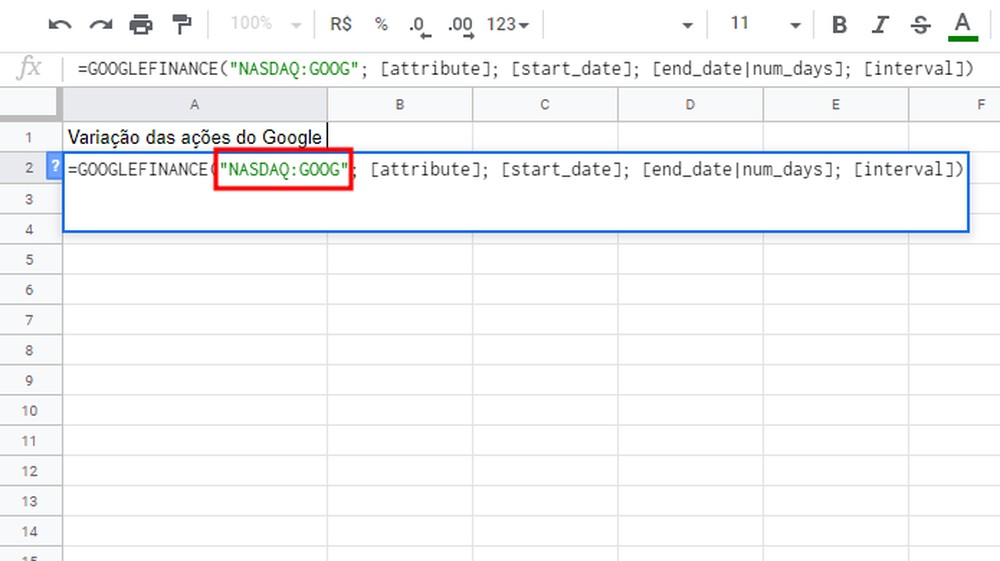
Task: Select row 8 header
Action: point(29,350)
